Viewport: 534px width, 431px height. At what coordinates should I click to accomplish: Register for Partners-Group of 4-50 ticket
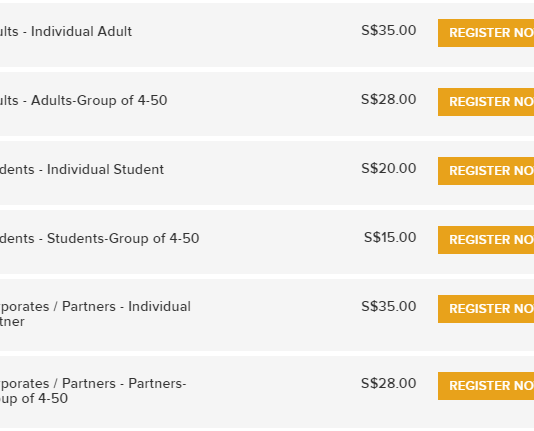(486, 386)
